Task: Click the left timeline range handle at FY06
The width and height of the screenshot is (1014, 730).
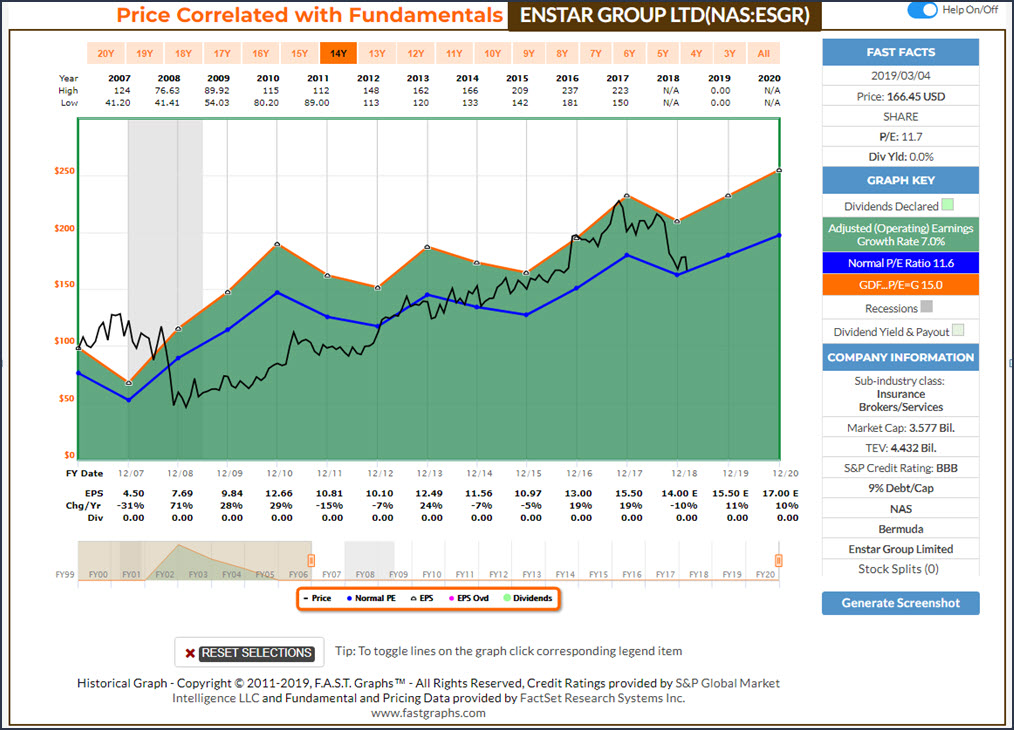Action: pyautogui.click(x=310, y=561)
